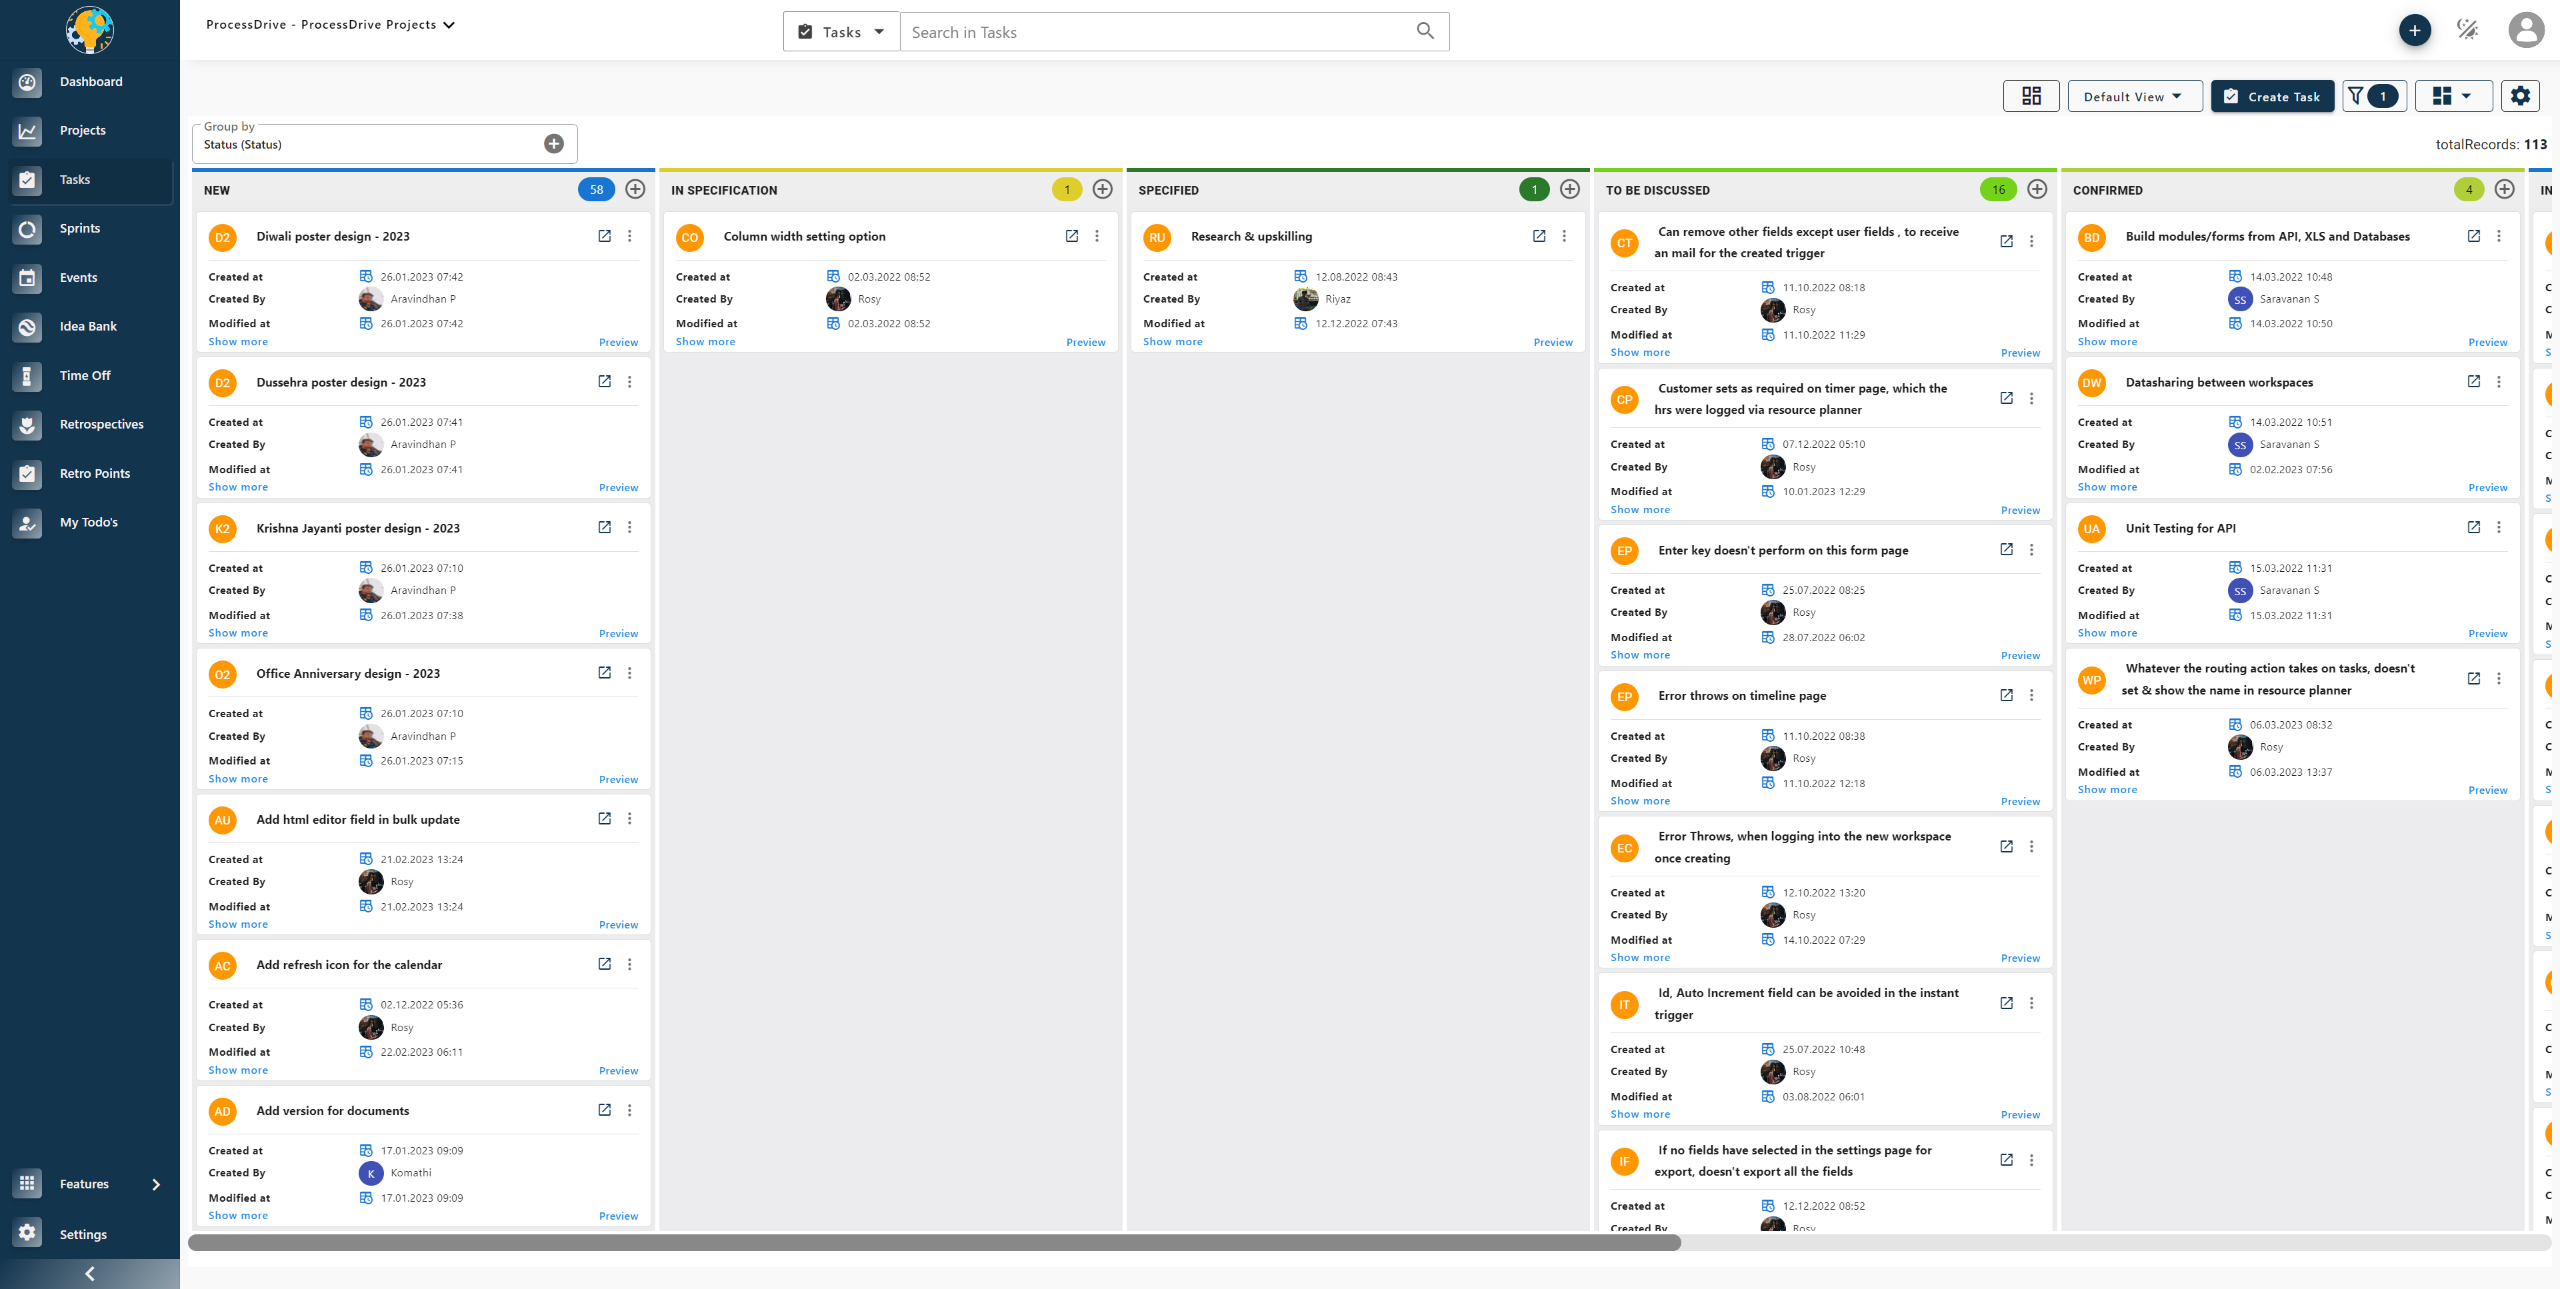This screenshot has height=1289, width=2560.
Task: Switch to the Dashboard menu item
Action: point(91,81)
